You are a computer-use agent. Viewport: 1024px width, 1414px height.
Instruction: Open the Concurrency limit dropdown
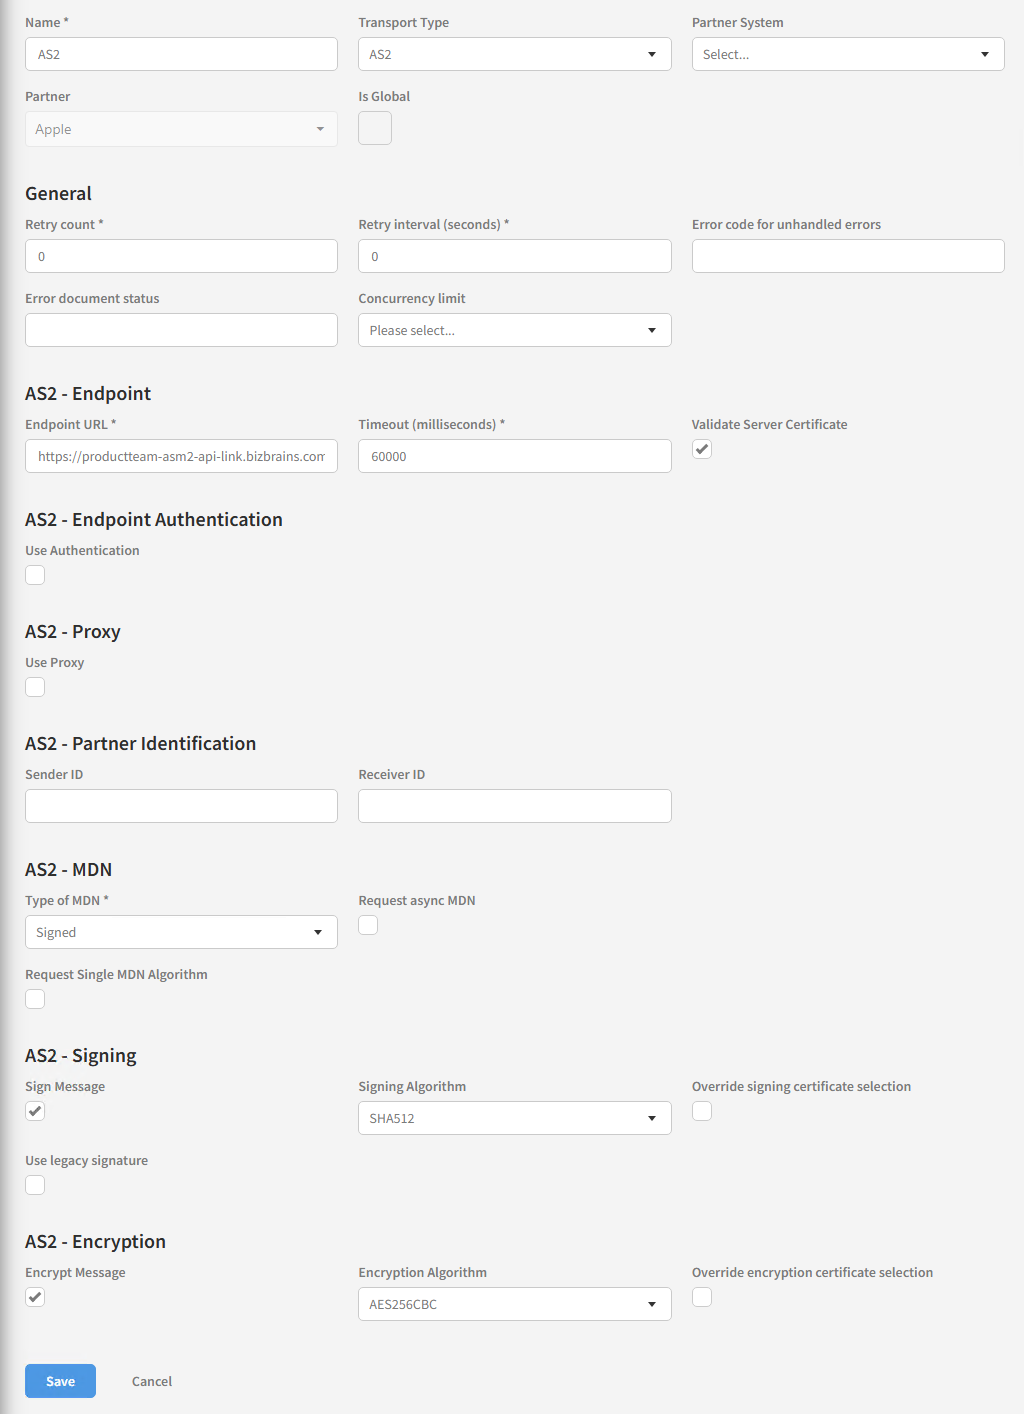click(514, 330)
